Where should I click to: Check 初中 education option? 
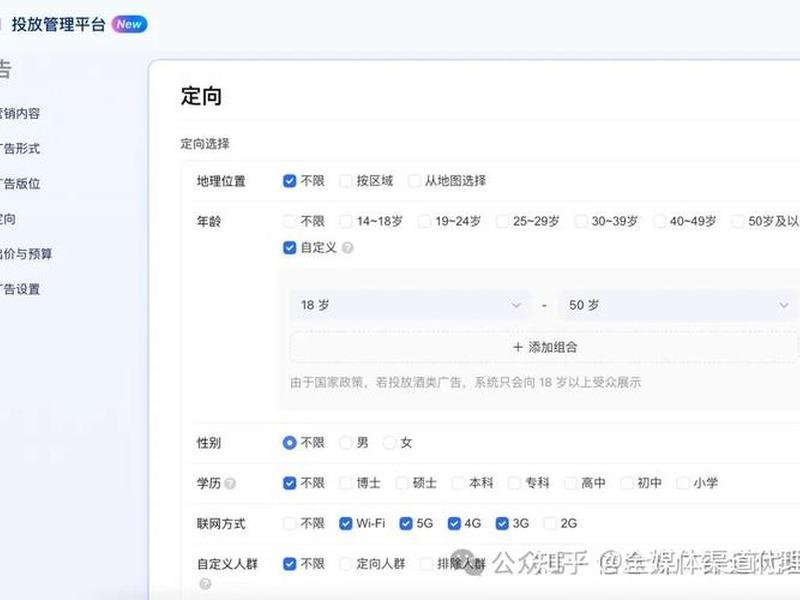click(626, 483)
